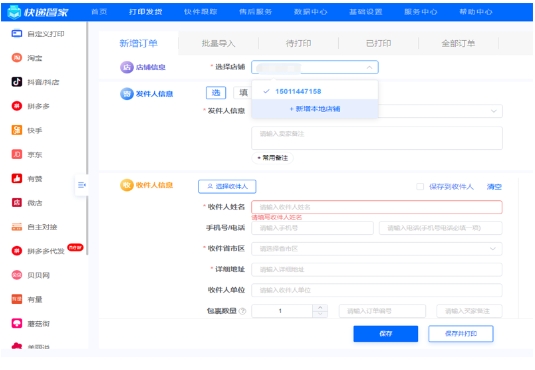The image size is (535, 370).
Task: Click the 清空 link
Action: pos(494,187)
